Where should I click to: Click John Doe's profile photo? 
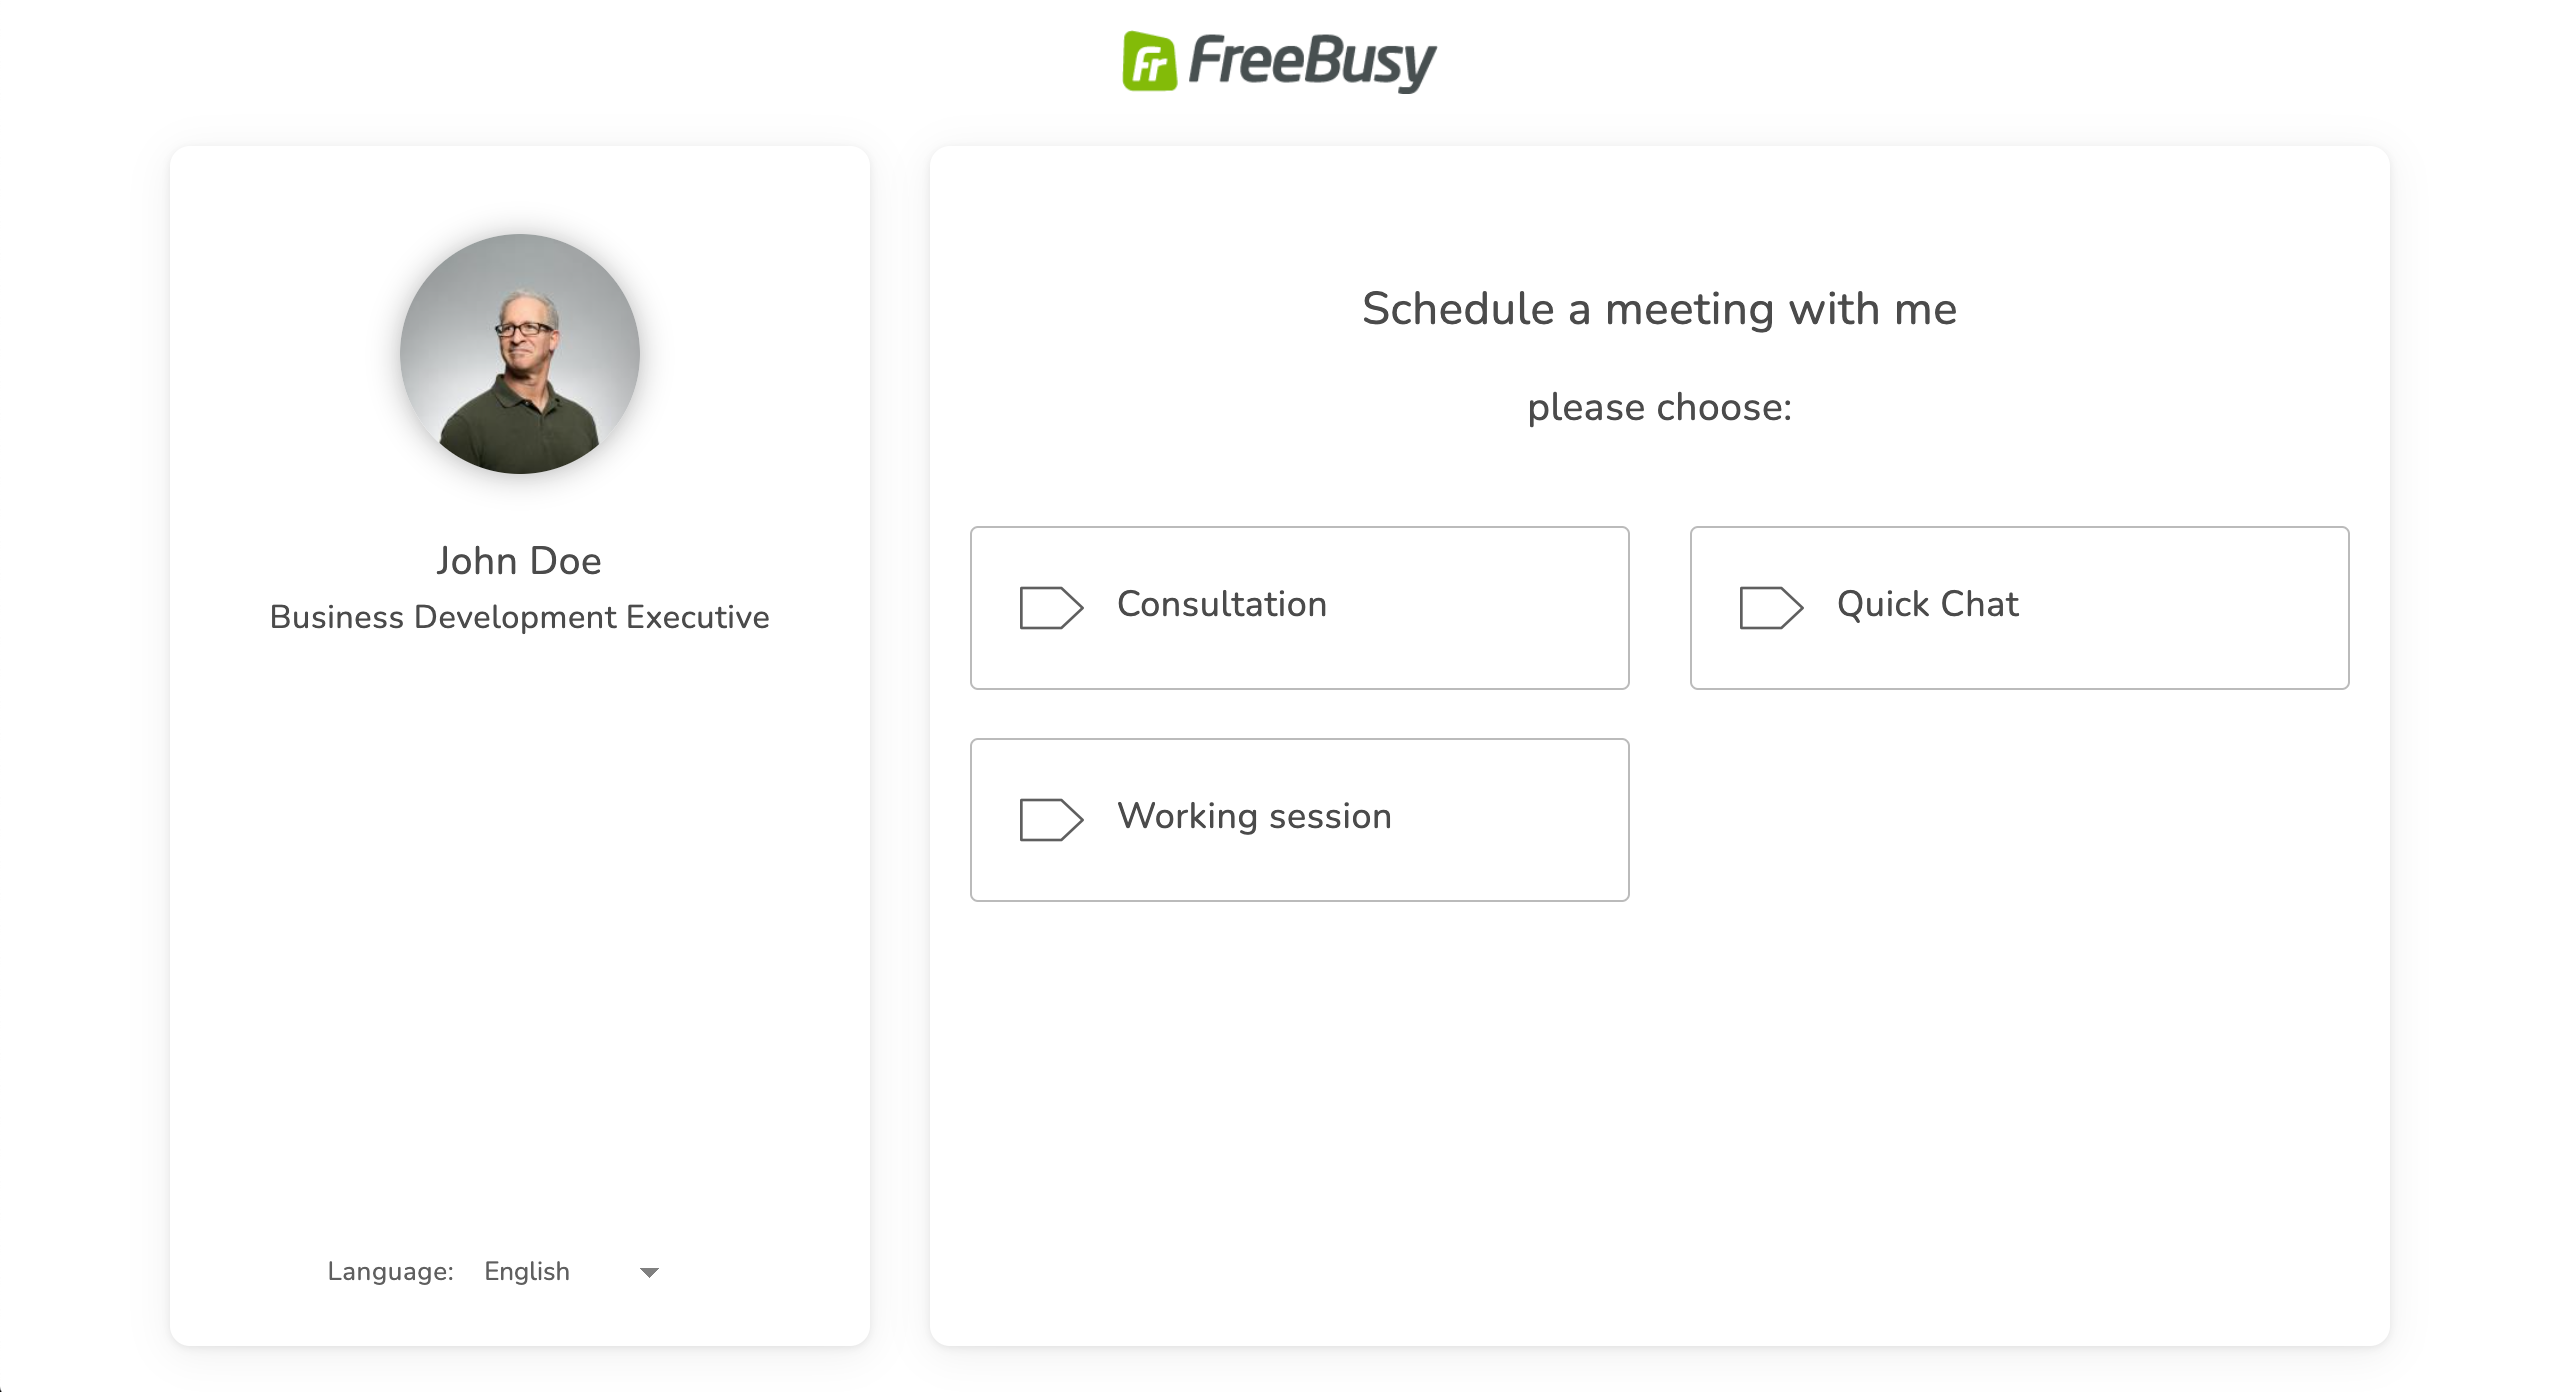point(520,354)
